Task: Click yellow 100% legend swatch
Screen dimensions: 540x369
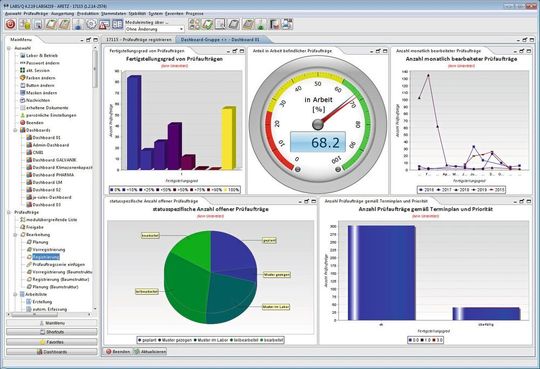Action: [x=226, y=190]
